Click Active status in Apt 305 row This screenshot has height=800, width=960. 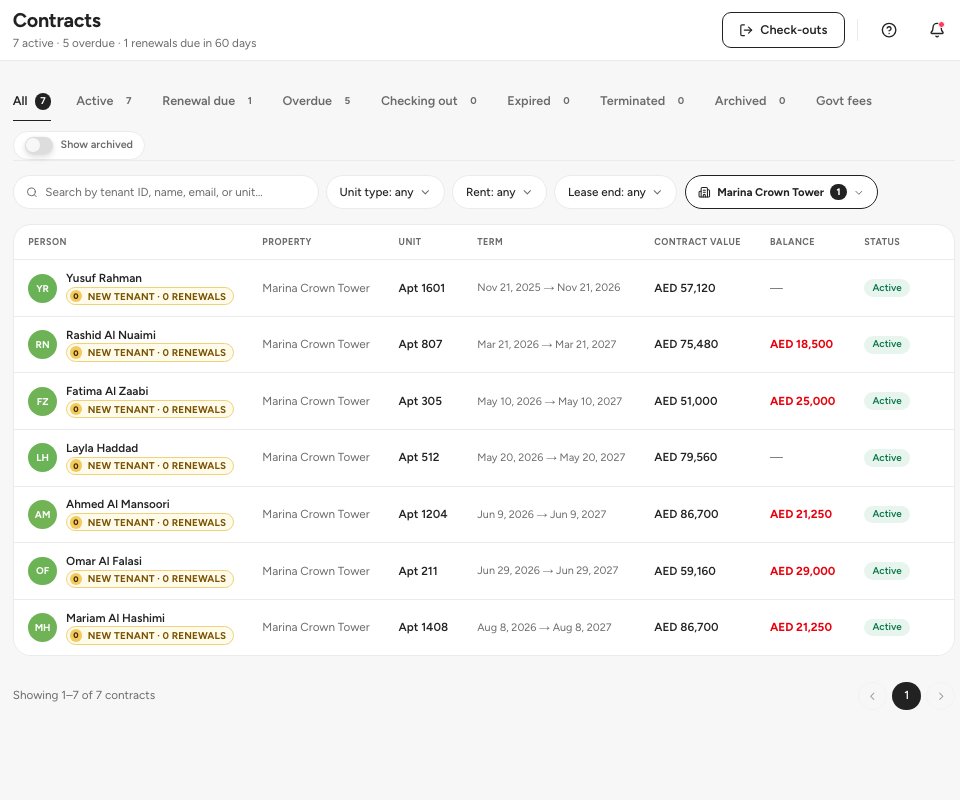(x=887, y=402)
